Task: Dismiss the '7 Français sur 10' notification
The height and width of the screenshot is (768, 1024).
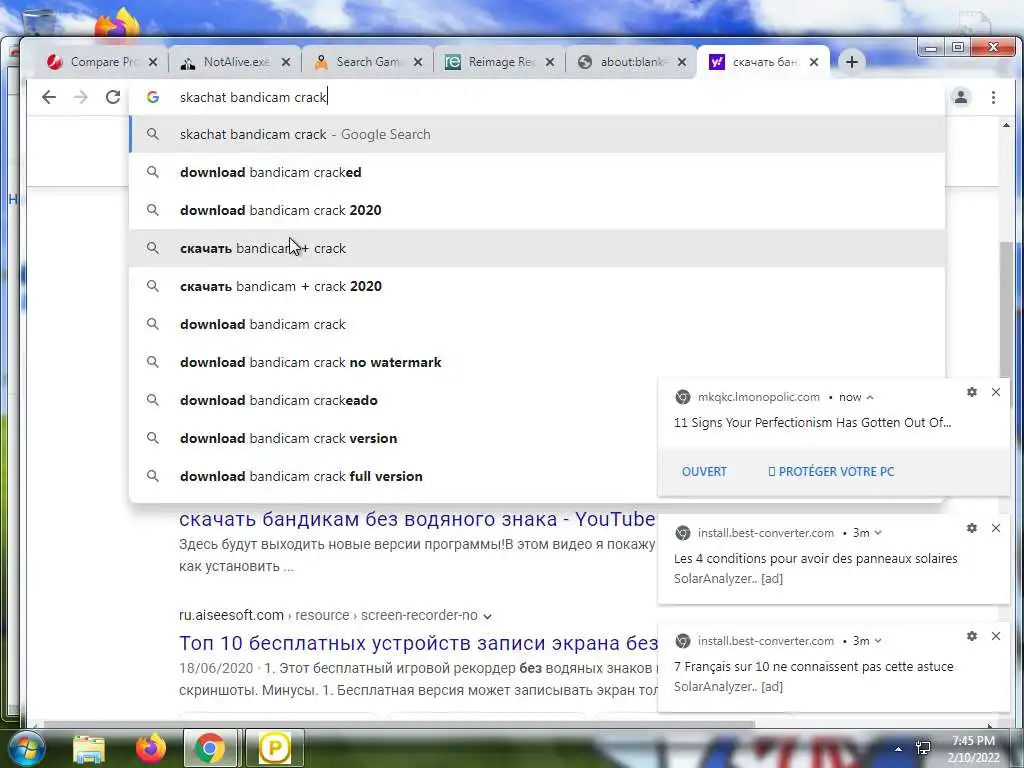Action: coord(995,636)
